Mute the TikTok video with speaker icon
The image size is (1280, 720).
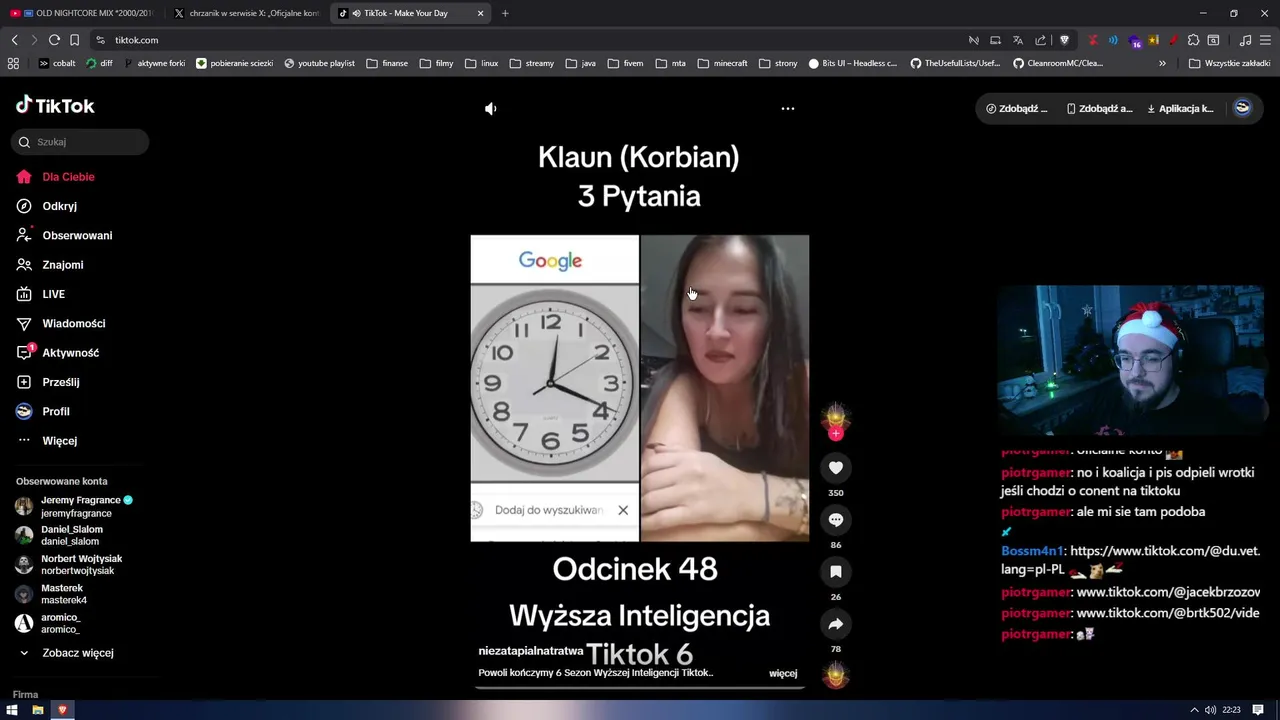coord(490,109)
